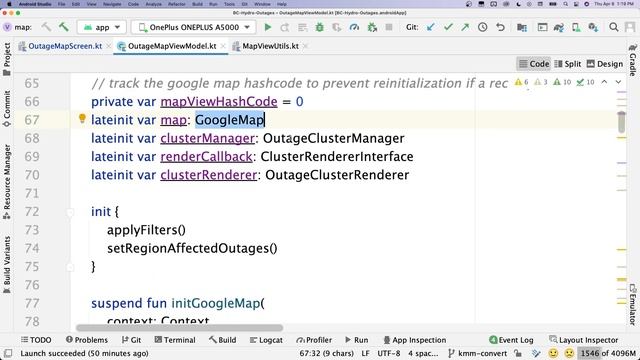Open the Gradle tool window
Screen dimensions: 640x360
pyautogui.click(x=633, y=59)
